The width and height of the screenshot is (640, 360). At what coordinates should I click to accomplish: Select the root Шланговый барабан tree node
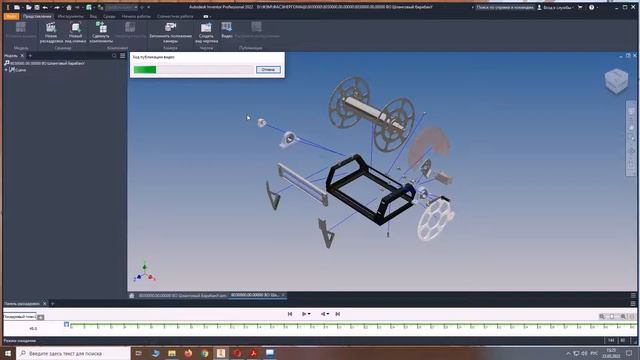coord(44,63)
